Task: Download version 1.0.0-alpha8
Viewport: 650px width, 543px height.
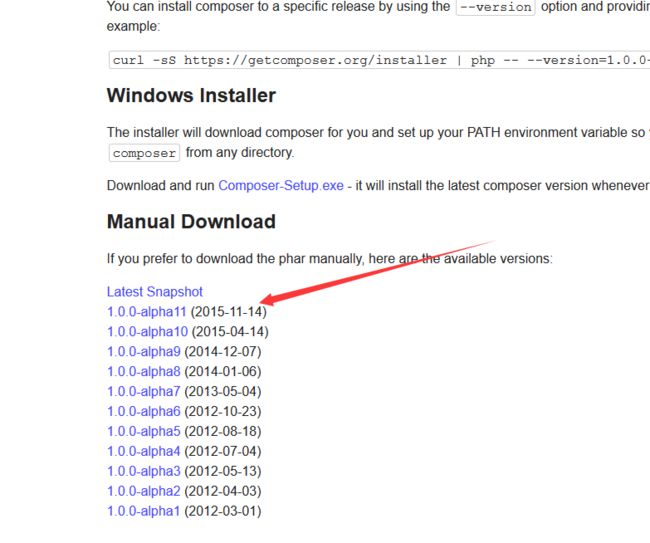Action: [143, 371]
